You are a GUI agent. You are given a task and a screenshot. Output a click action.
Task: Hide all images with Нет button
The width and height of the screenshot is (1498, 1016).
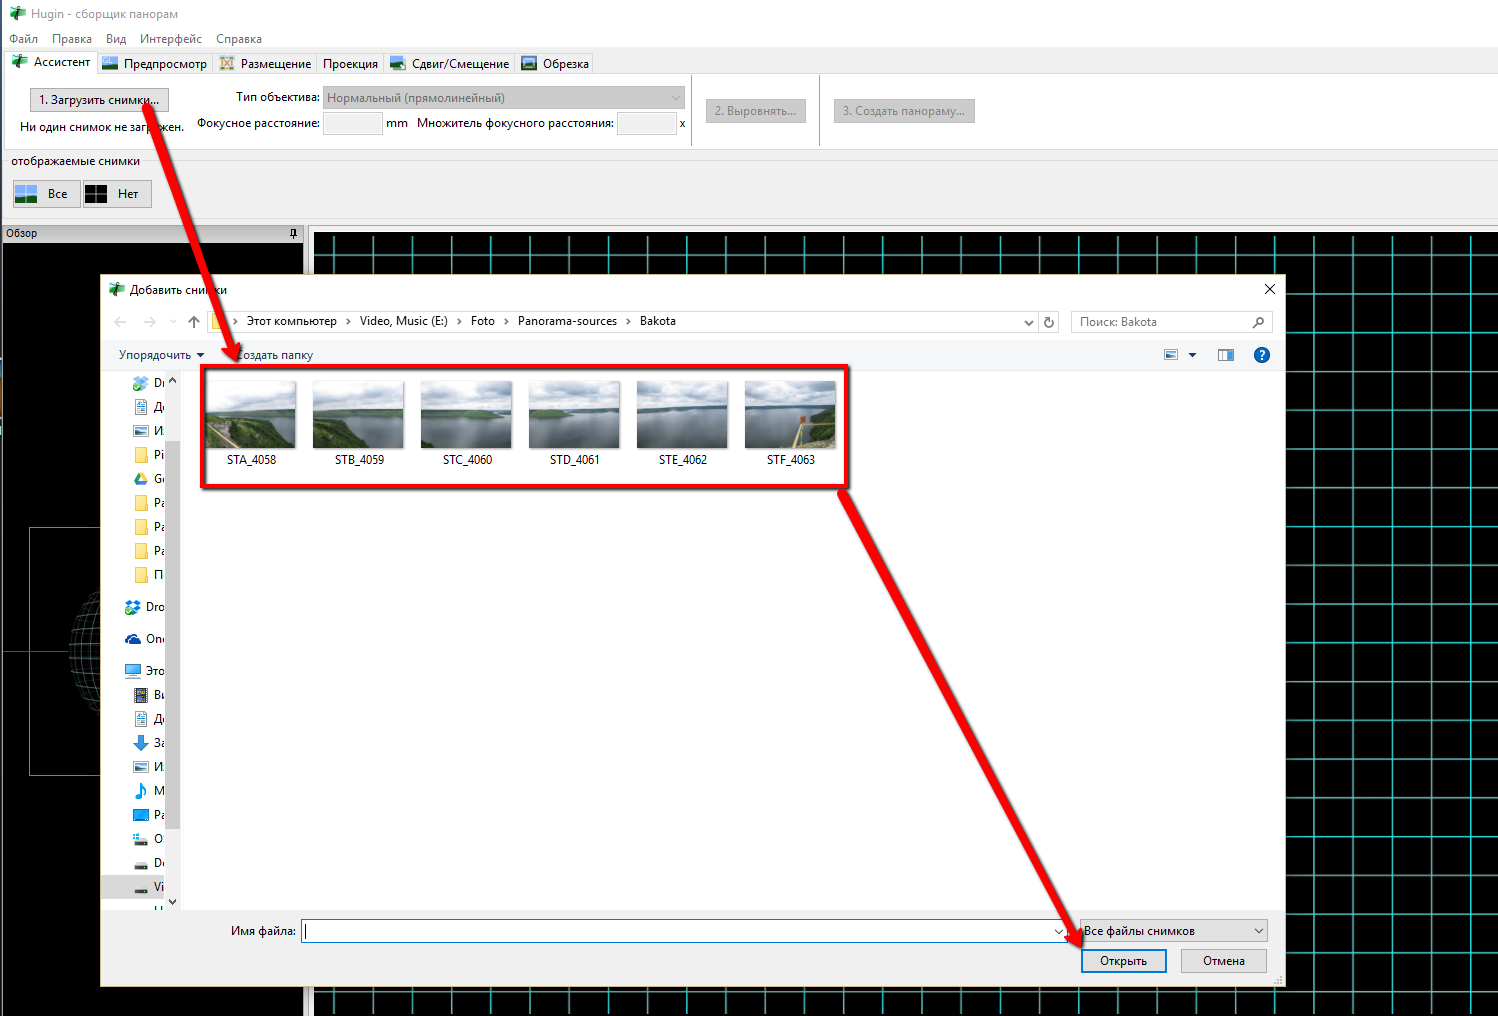coord(117,194)
